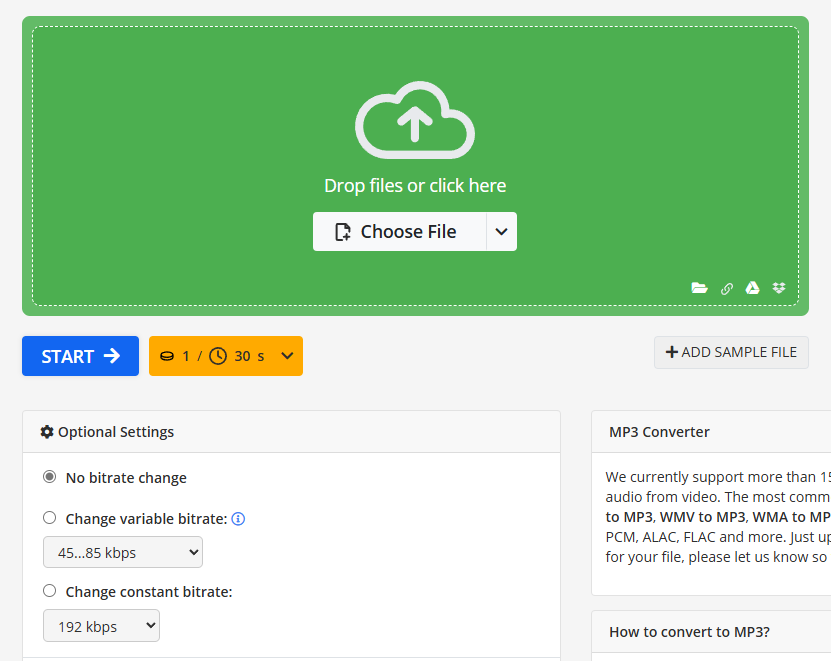
Task: Click the clock icon in orange button
Action: click(218, 356)
